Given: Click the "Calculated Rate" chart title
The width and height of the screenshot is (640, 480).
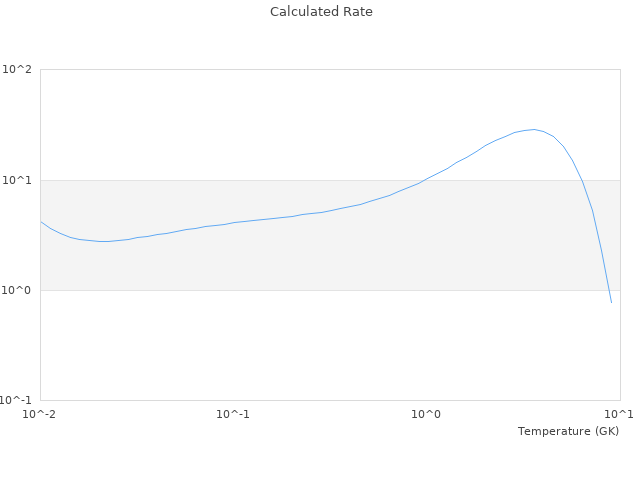Looking at the screenshot, I should click(321, 12).
